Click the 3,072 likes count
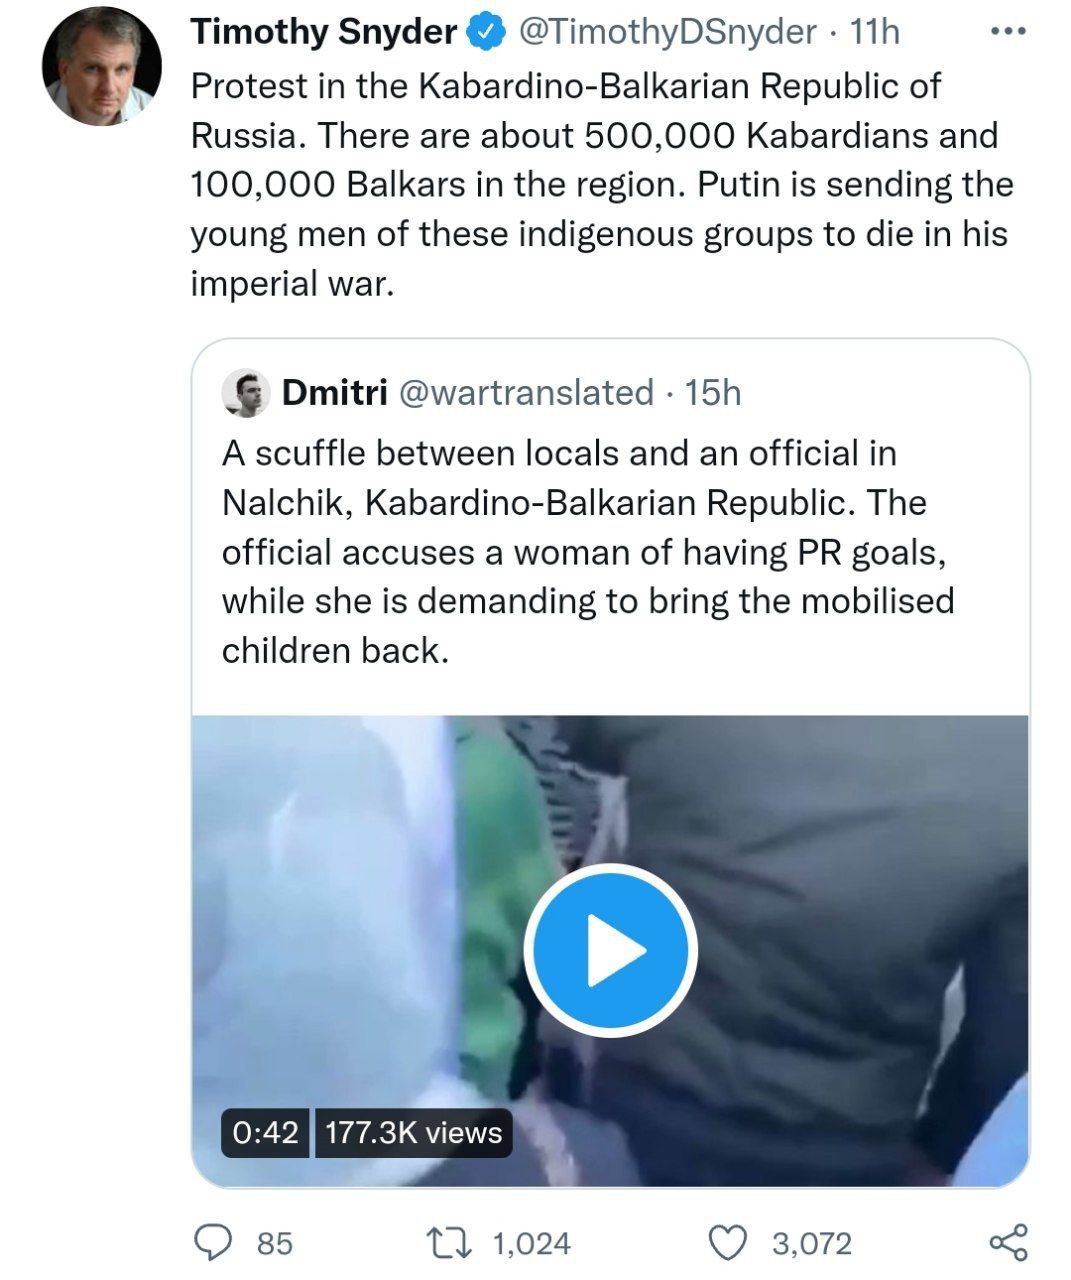1071x1280 pixels. tap(811, 1243)
